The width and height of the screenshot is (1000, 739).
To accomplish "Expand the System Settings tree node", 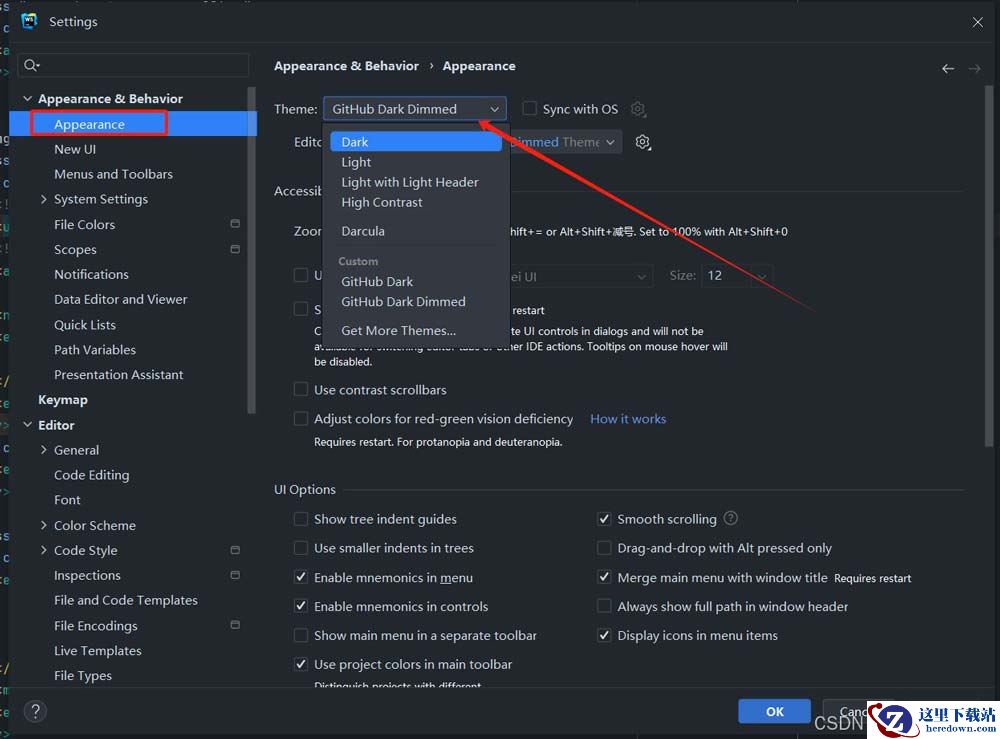I will (43, 199).
